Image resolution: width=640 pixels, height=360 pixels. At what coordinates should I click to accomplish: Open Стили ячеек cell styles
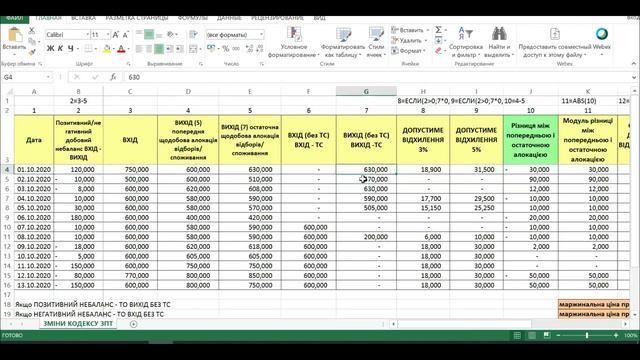click(x=376, y=42)
